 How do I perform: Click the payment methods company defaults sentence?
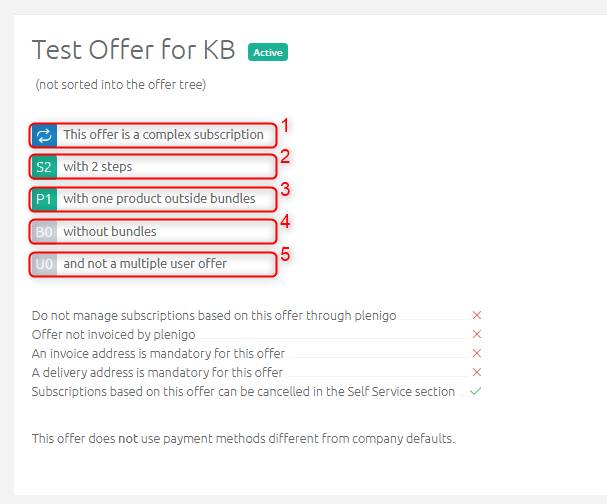pos(243,439)
